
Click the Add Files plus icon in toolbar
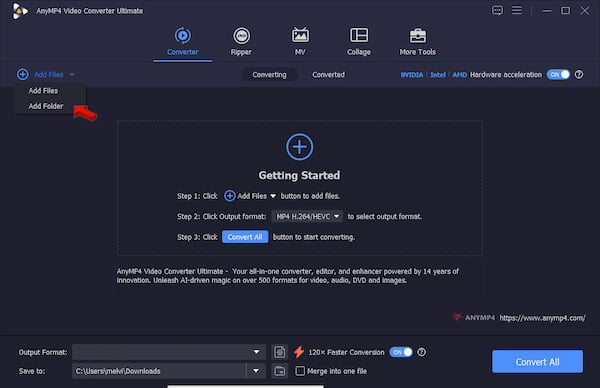[23, 74]
